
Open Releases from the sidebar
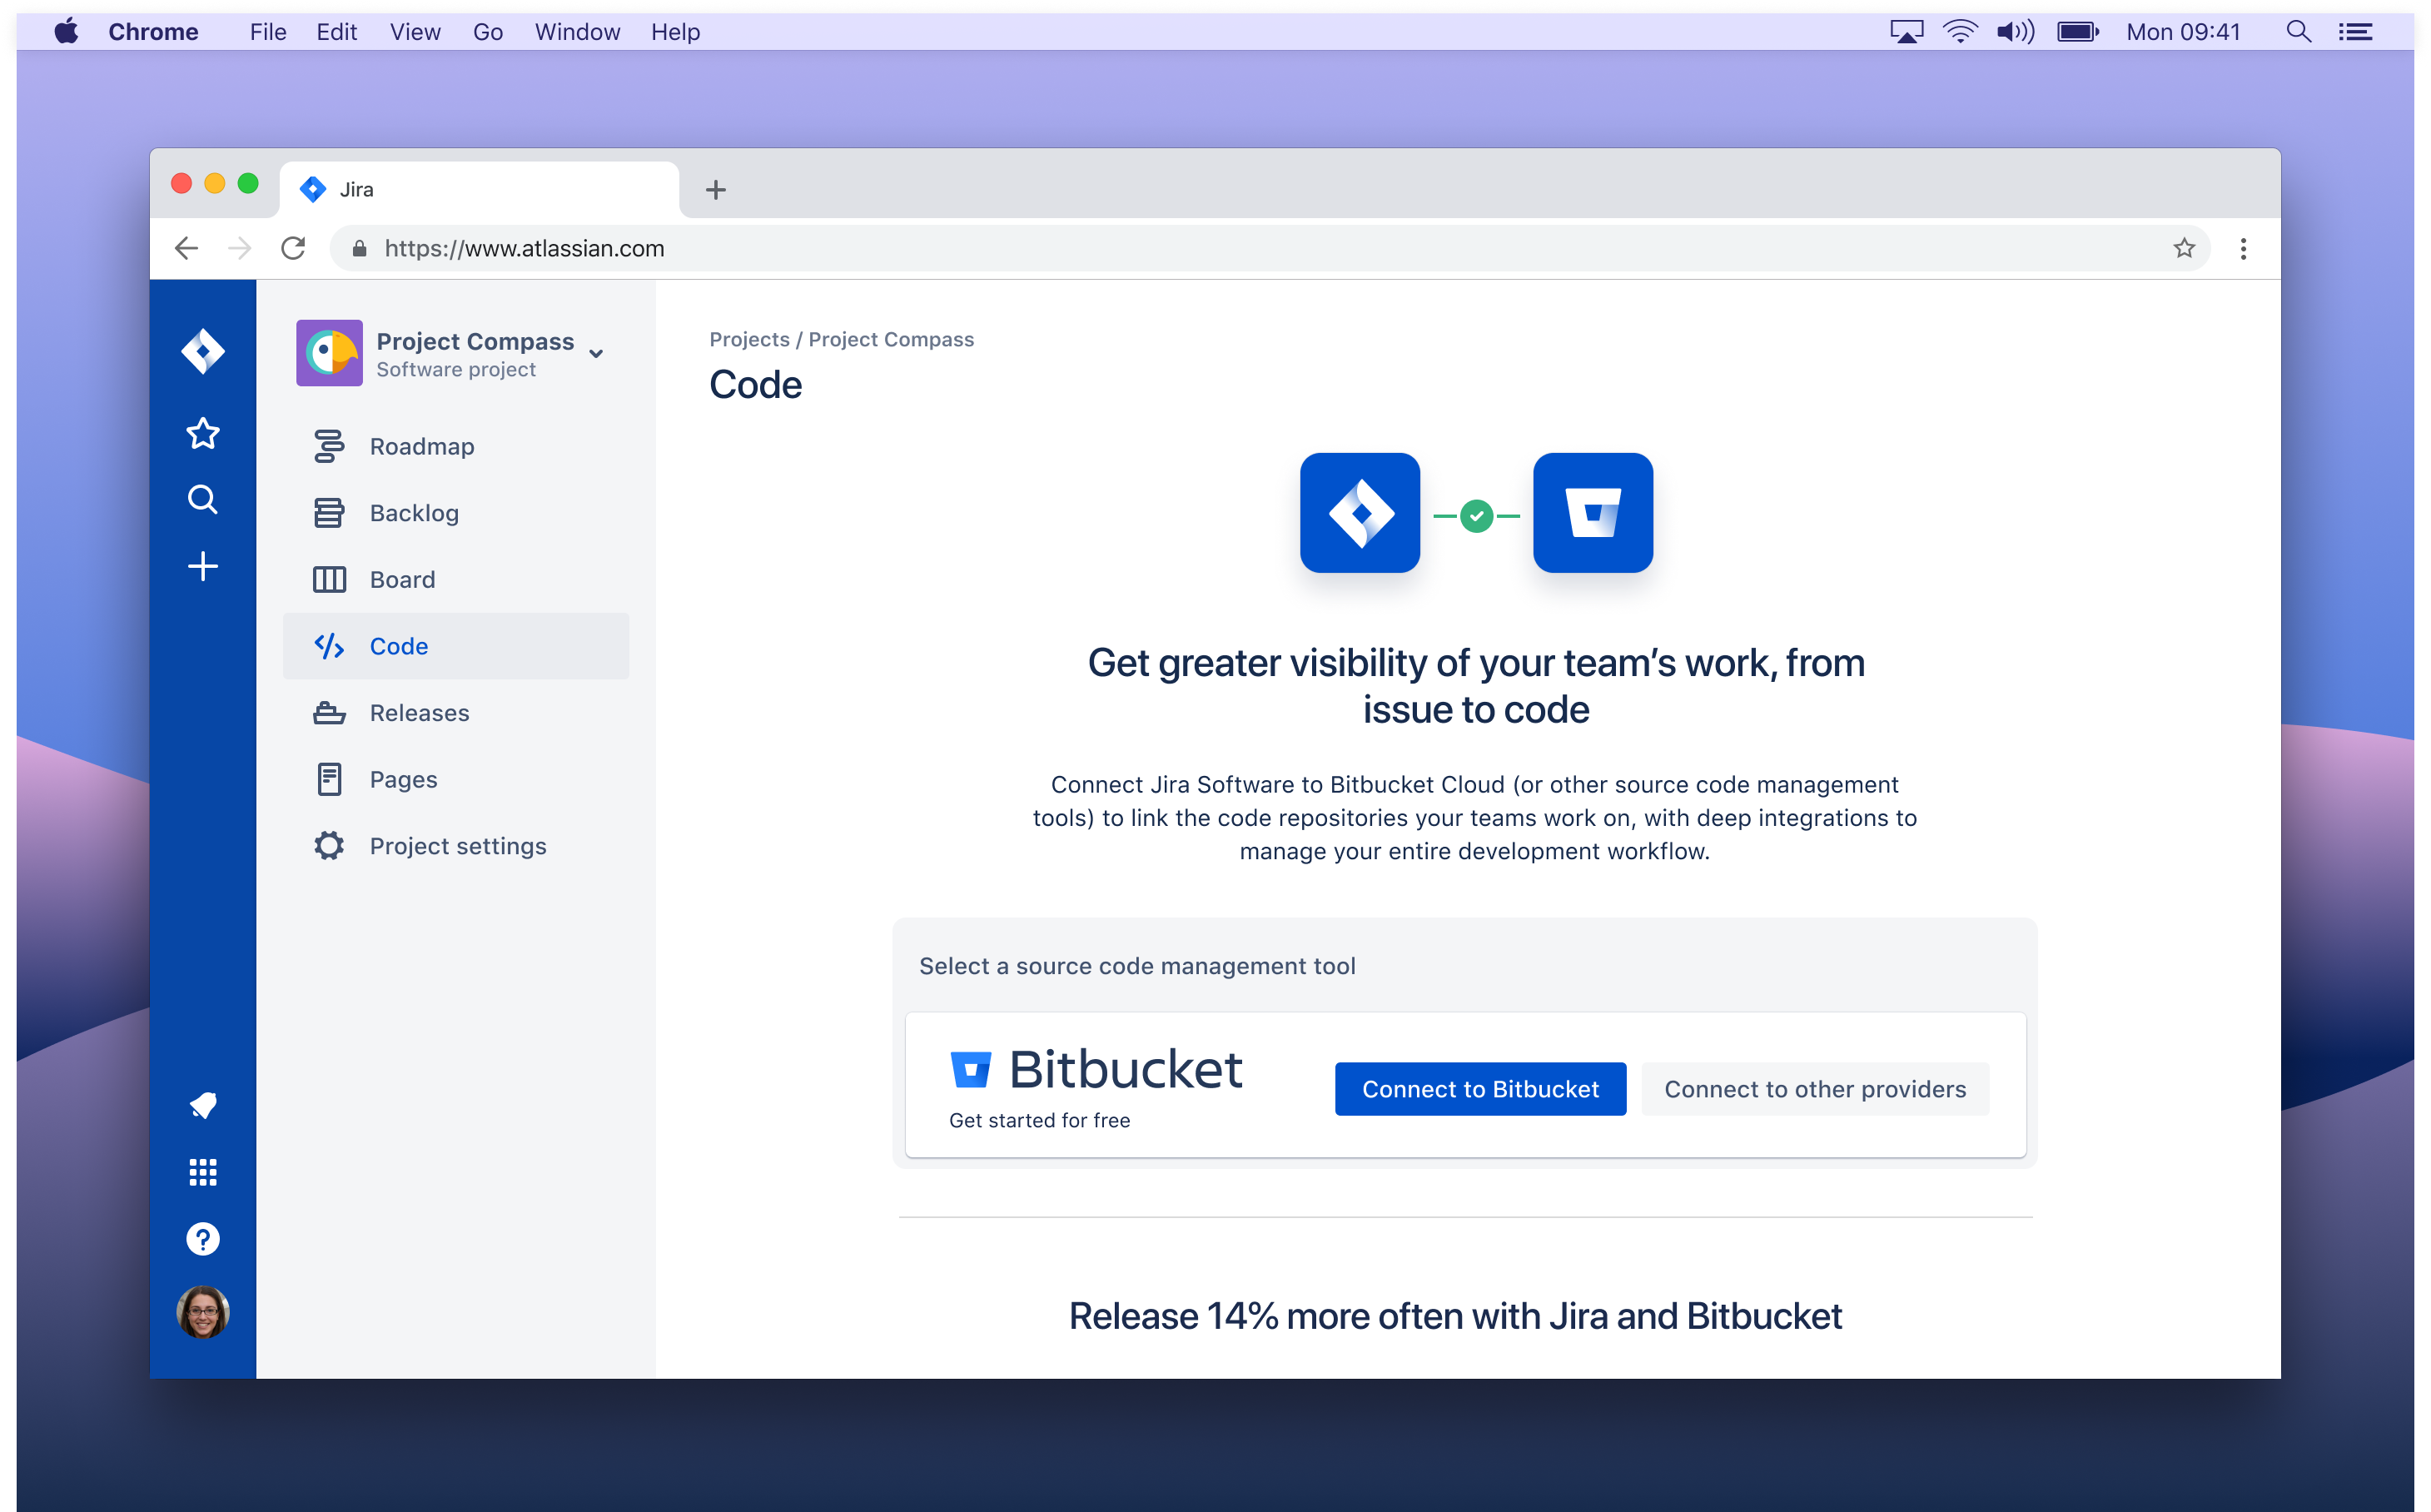(456, 713)
